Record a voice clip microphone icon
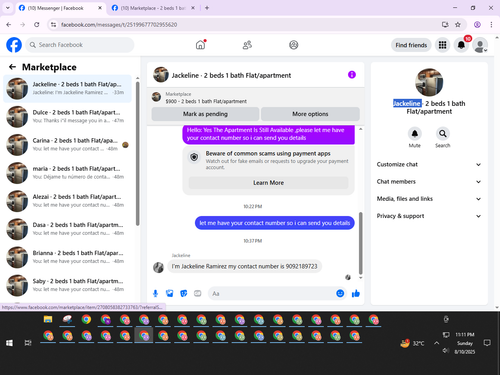This screenshot has height=375, width=500. (155, 293)
